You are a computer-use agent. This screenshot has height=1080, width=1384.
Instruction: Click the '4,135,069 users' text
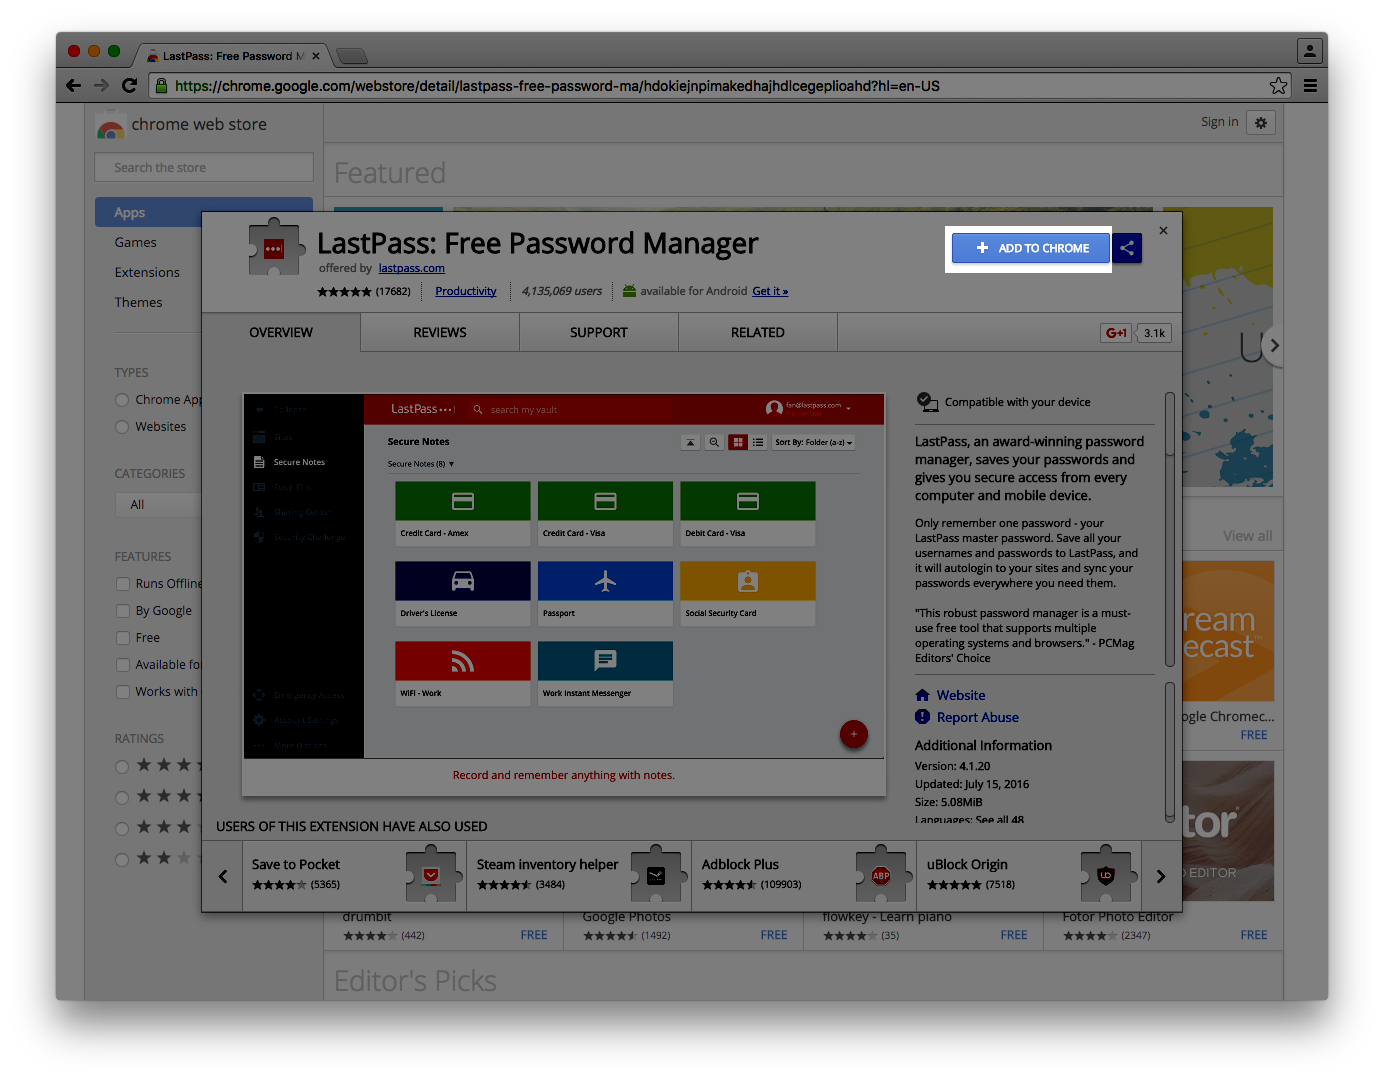point(562,291)
